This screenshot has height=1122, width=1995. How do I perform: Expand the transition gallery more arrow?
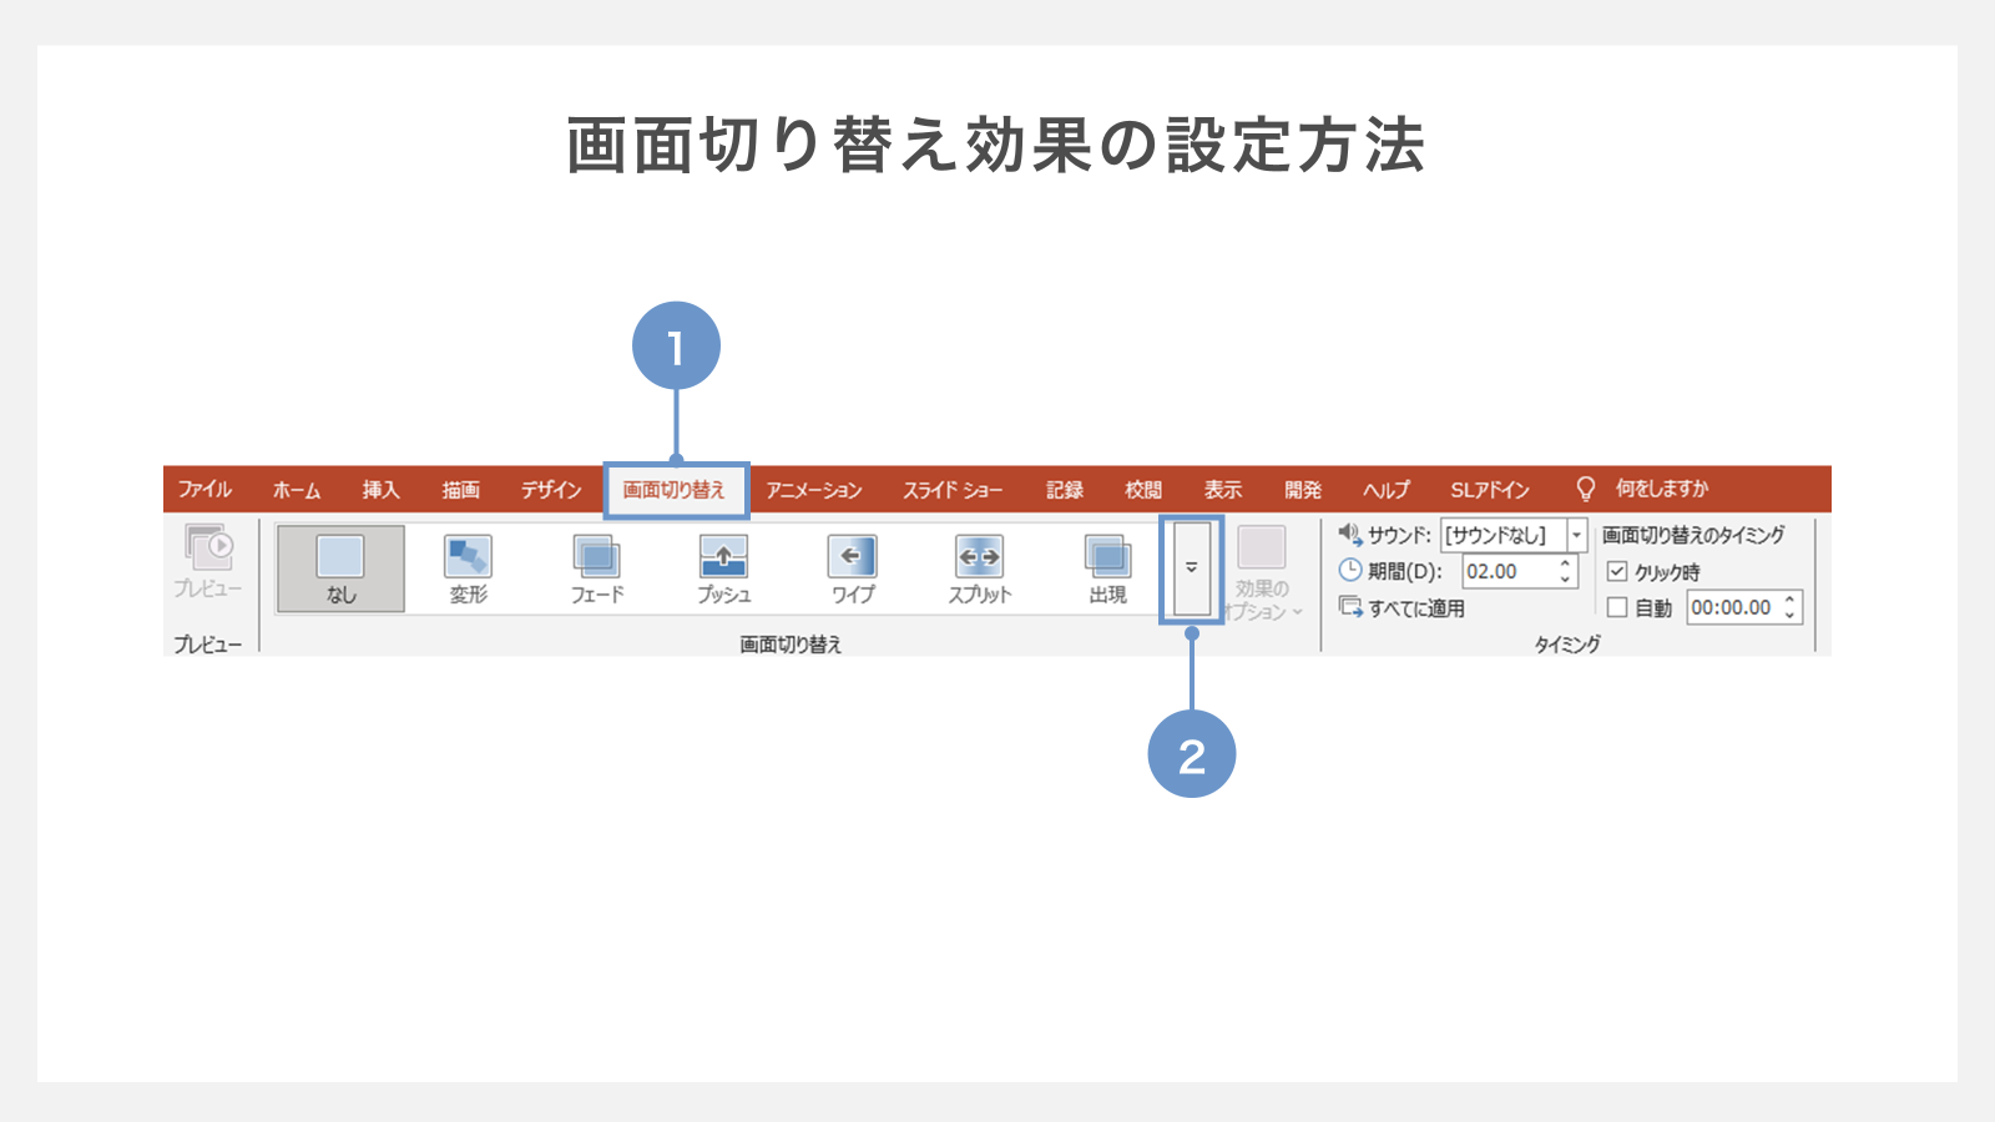[1191, 568]
